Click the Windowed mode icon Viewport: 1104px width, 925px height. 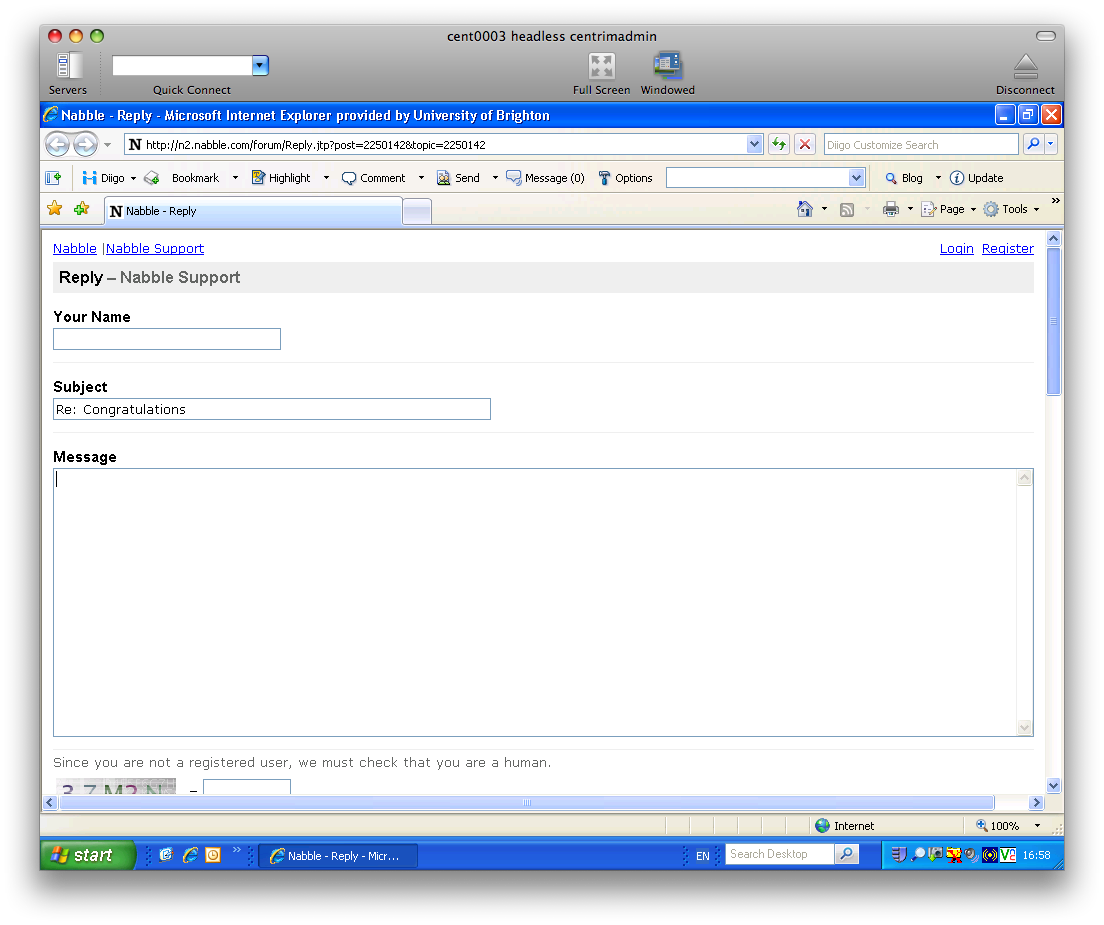667,67
